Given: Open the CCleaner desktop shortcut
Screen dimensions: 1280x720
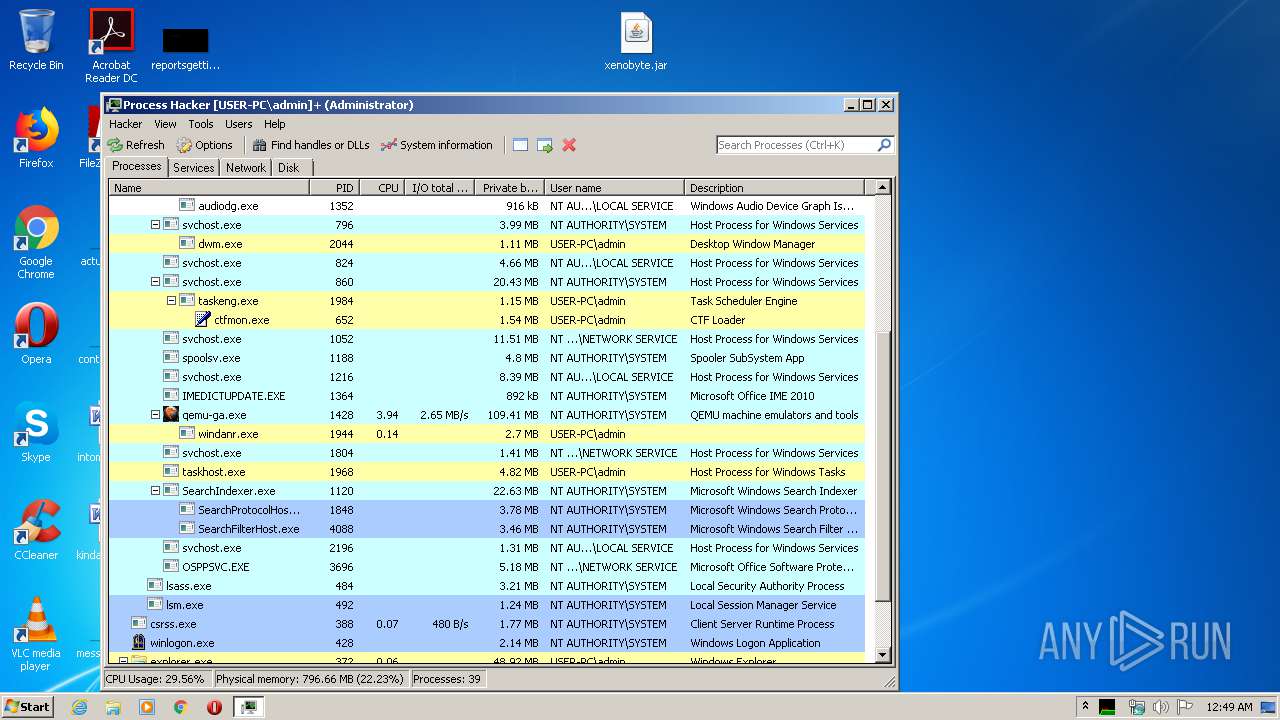Looking at the screenshot, I should [x=36, y=530].
